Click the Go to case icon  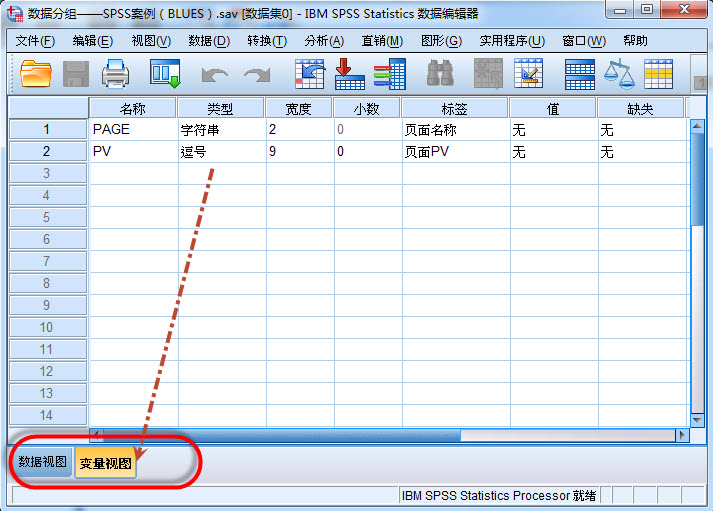tap(310, 74)
